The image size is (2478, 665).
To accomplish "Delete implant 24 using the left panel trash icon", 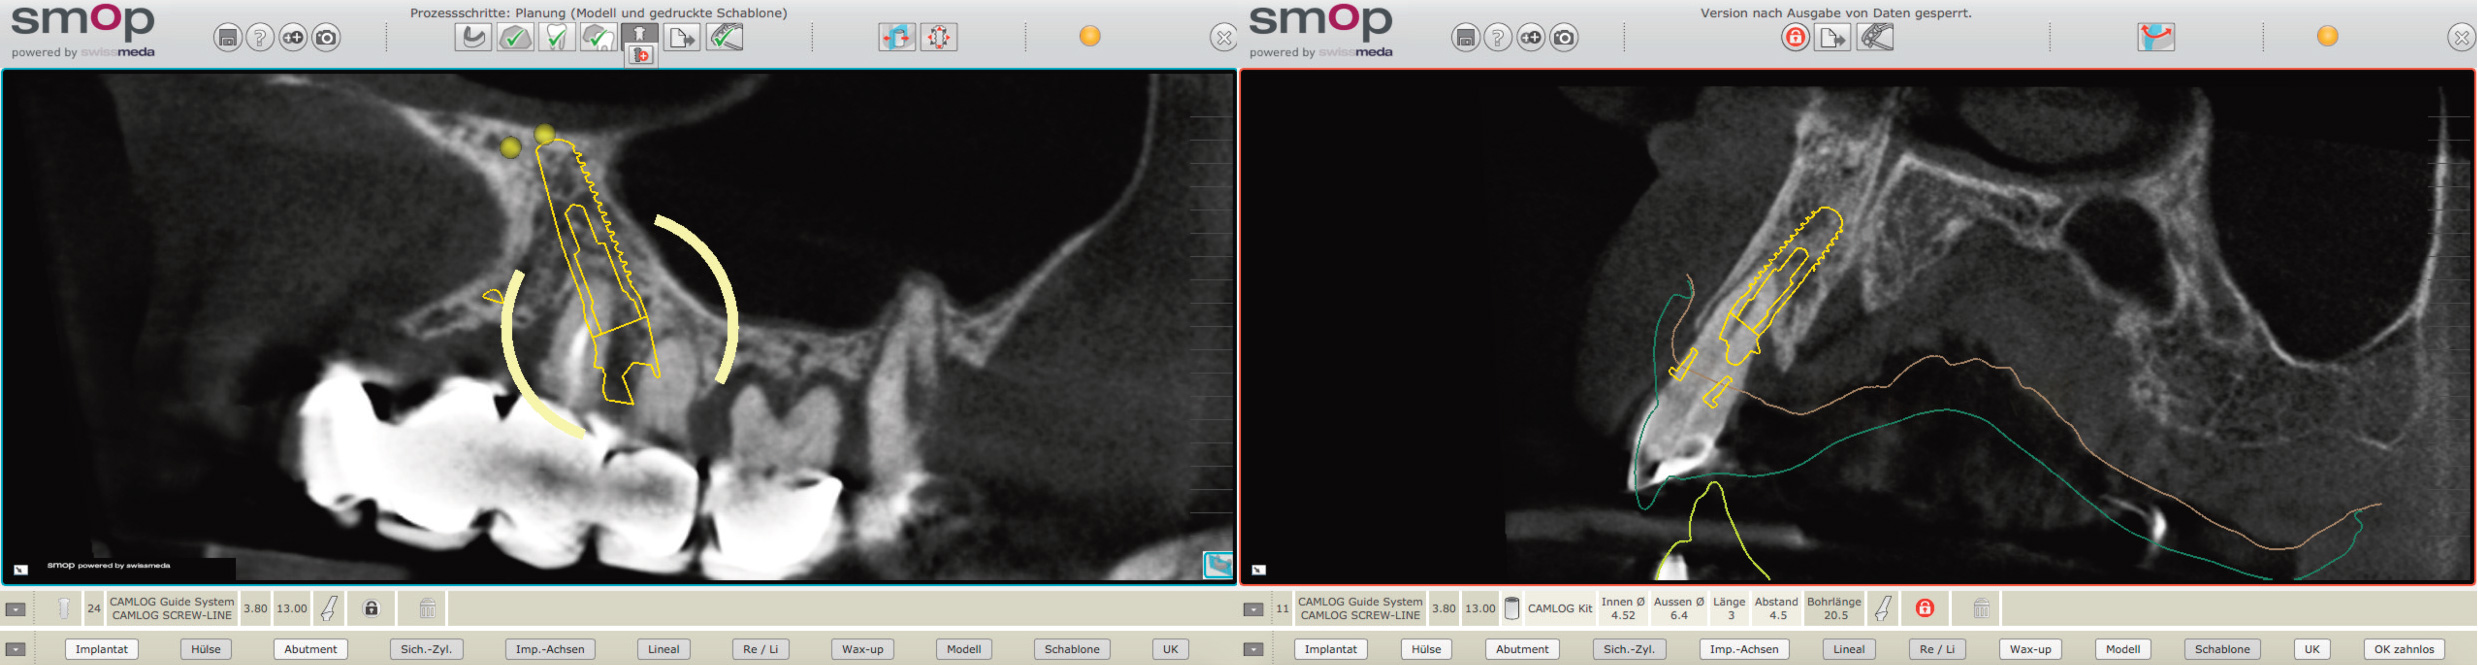I will click(427, 608).
